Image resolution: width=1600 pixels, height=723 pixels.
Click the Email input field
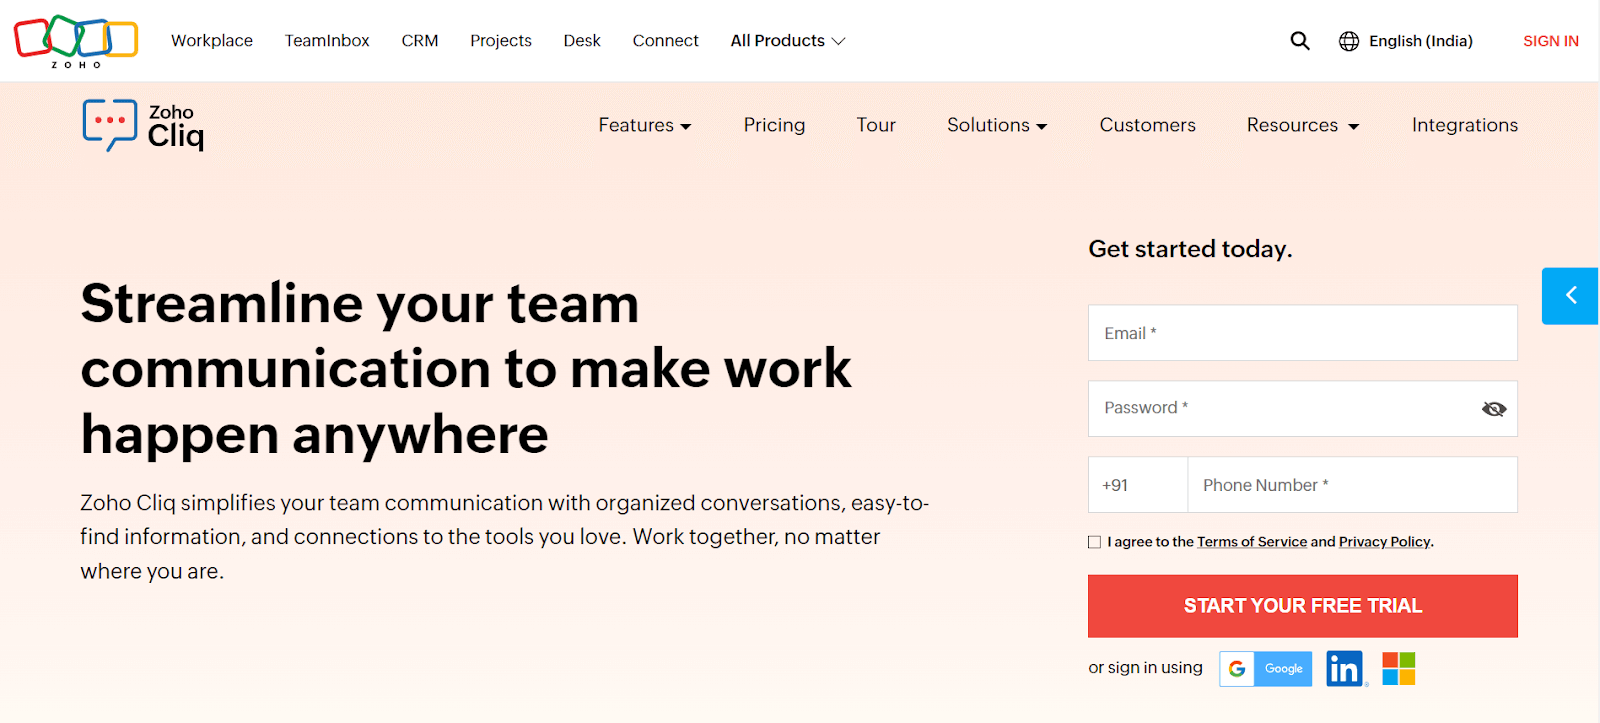point(1302,333)
